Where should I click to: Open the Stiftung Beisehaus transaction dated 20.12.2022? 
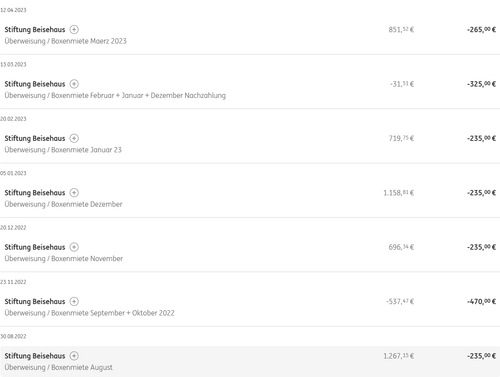coord(250,252)
